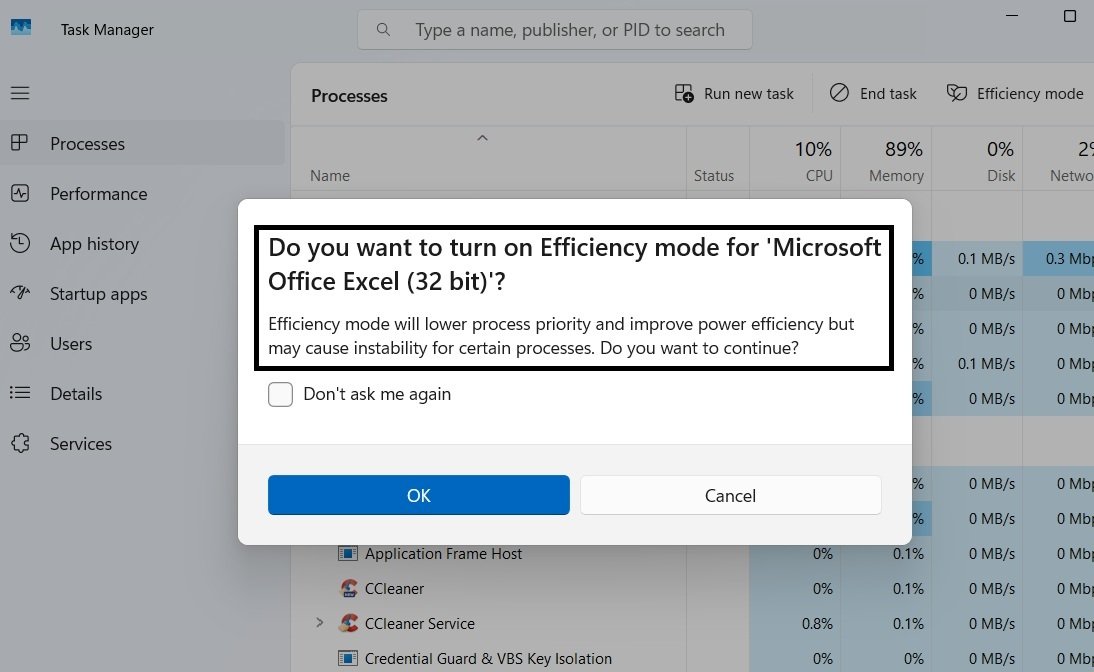Click the Performance sidebar icon
Viewport: 1094px width, 672px height.
coord(20,193)
